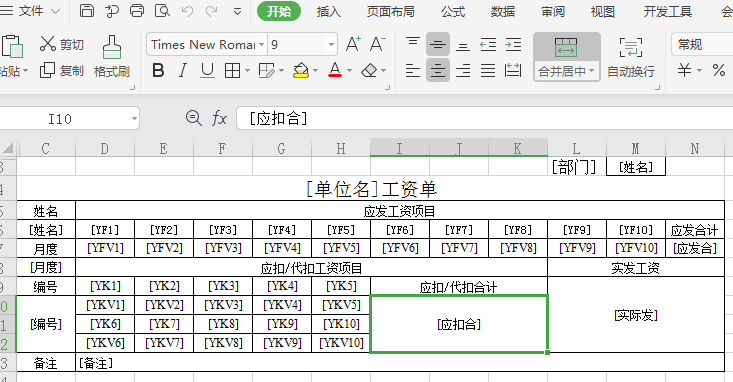Open the Formulas tab
The width and height of the screenshot is (733, 382).
pos(453,11)
